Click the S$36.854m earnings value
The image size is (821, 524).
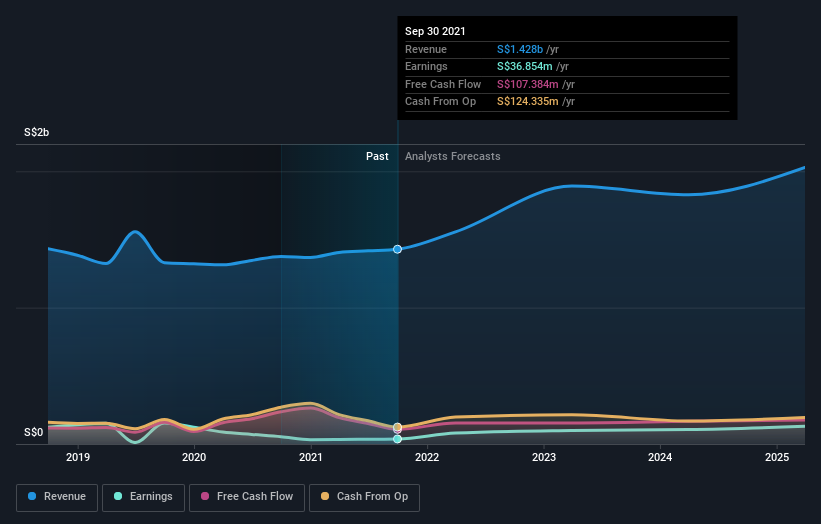[x=525, y=66]
